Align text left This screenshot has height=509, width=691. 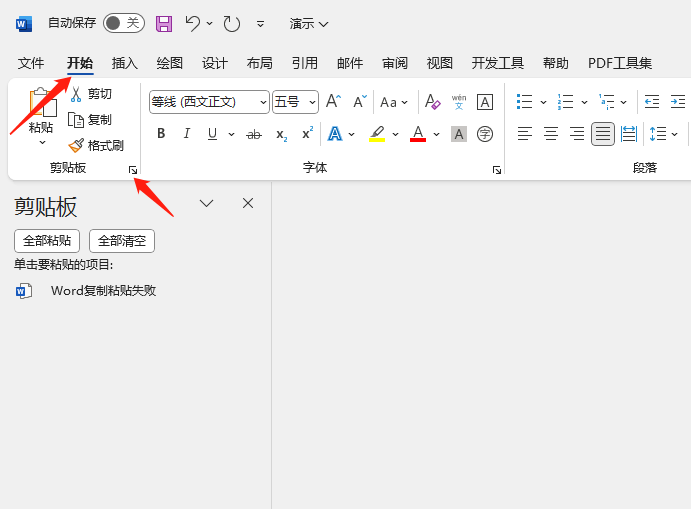click(x=524, y=134)
